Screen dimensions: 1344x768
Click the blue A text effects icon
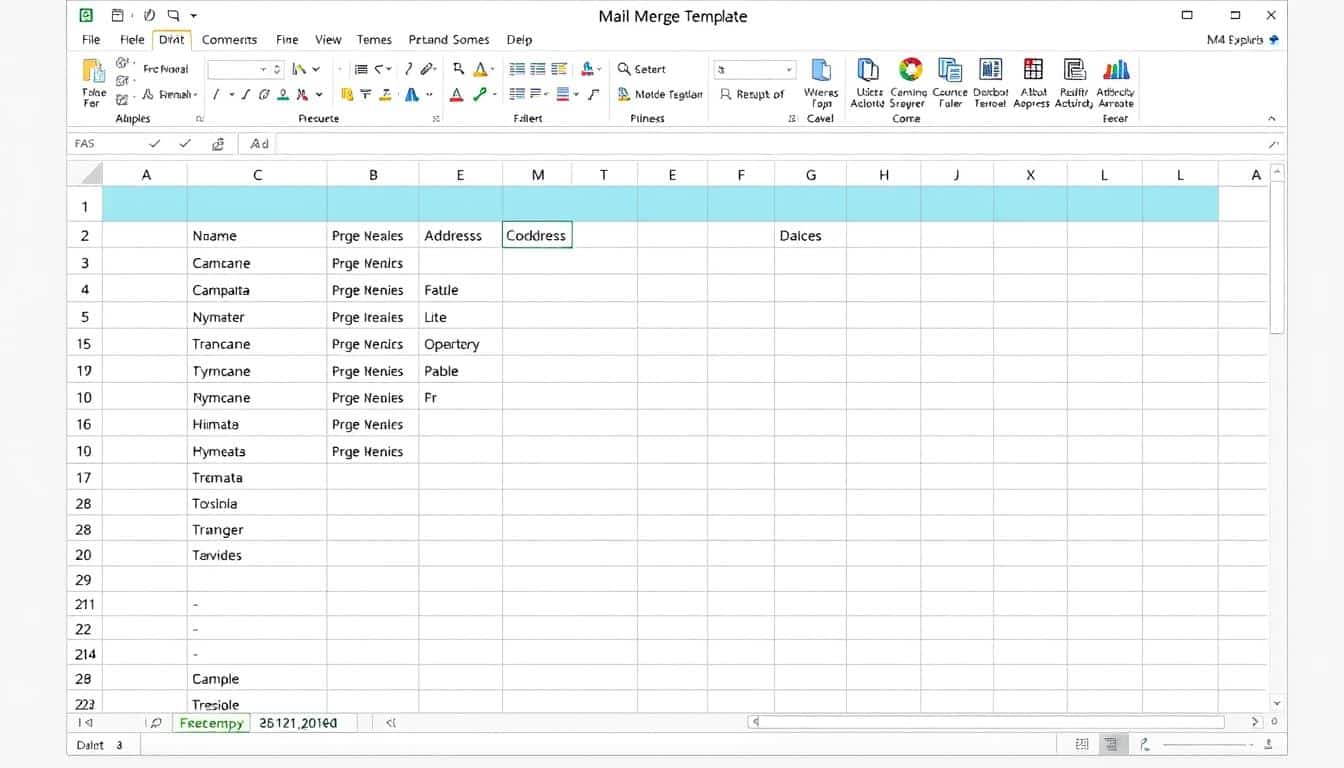[x=411, y=94]
